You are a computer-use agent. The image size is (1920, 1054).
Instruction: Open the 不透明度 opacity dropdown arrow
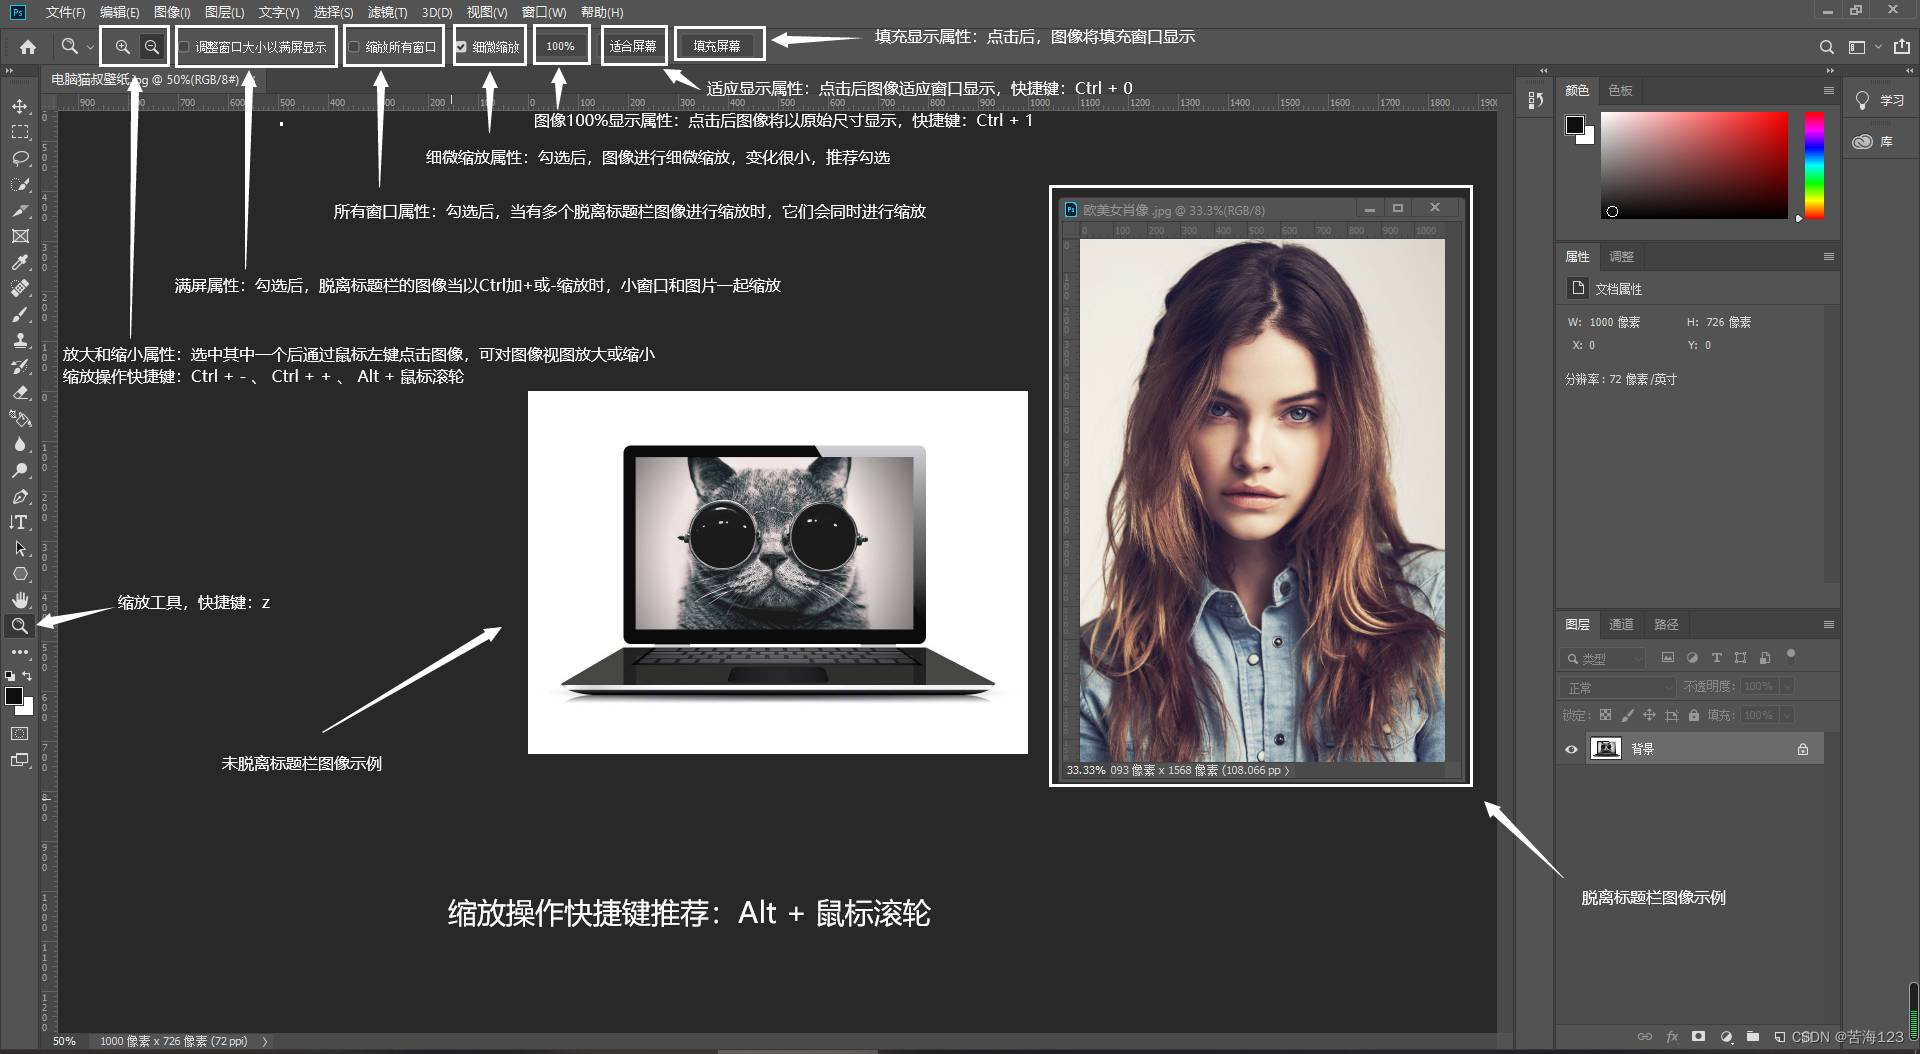pos(1786,686)
